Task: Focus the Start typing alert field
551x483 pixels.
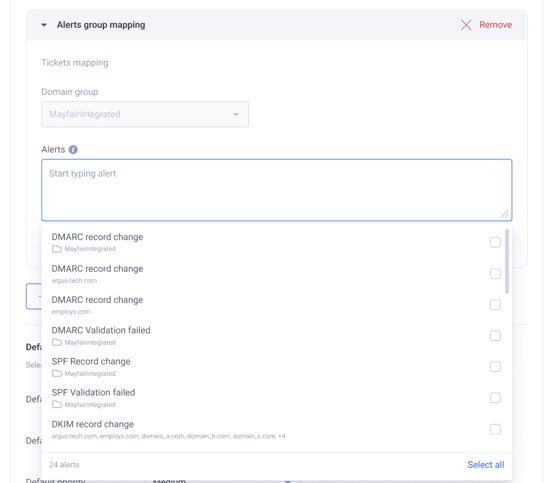Action: 277,190
